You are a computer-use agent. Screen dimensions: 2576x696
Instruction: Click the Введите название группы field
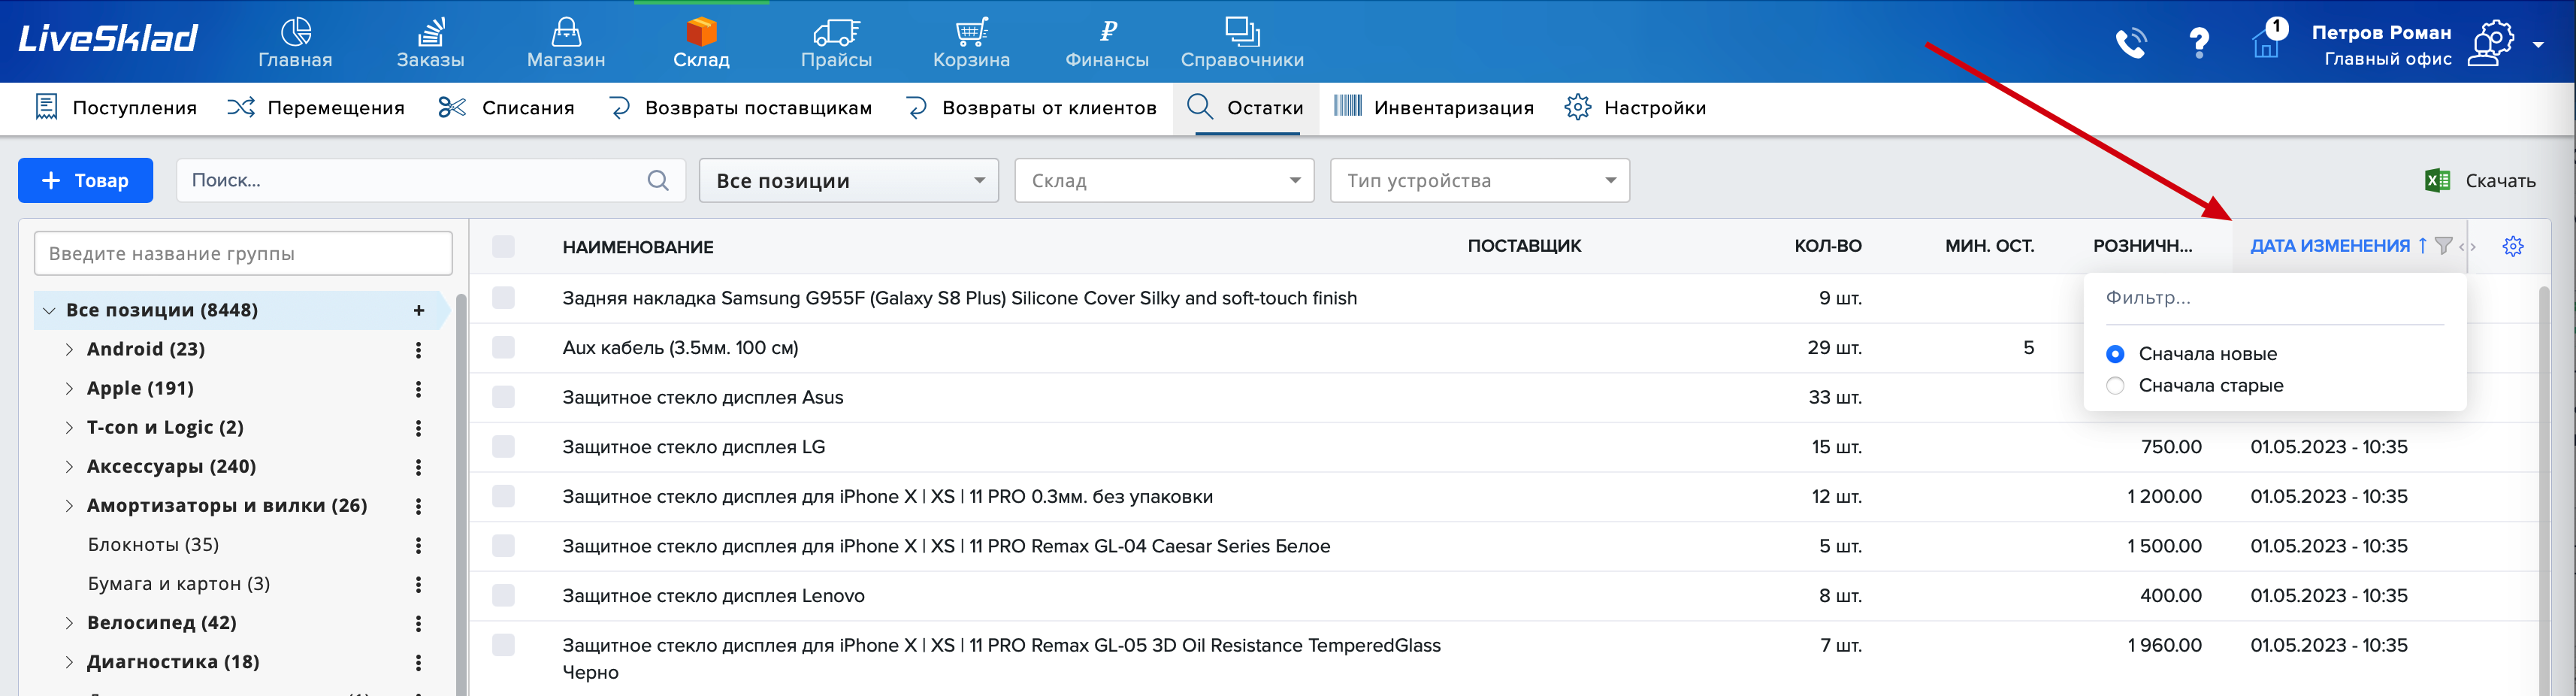pos(243,254)
